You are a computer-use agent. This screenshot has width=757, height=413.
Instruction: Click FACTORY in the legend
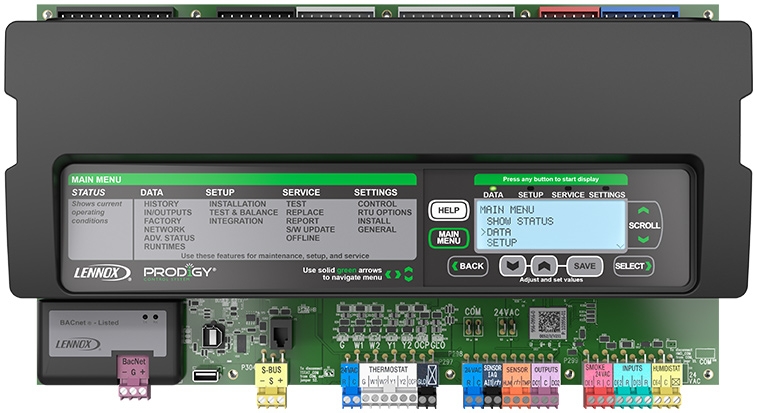[162, 221]
